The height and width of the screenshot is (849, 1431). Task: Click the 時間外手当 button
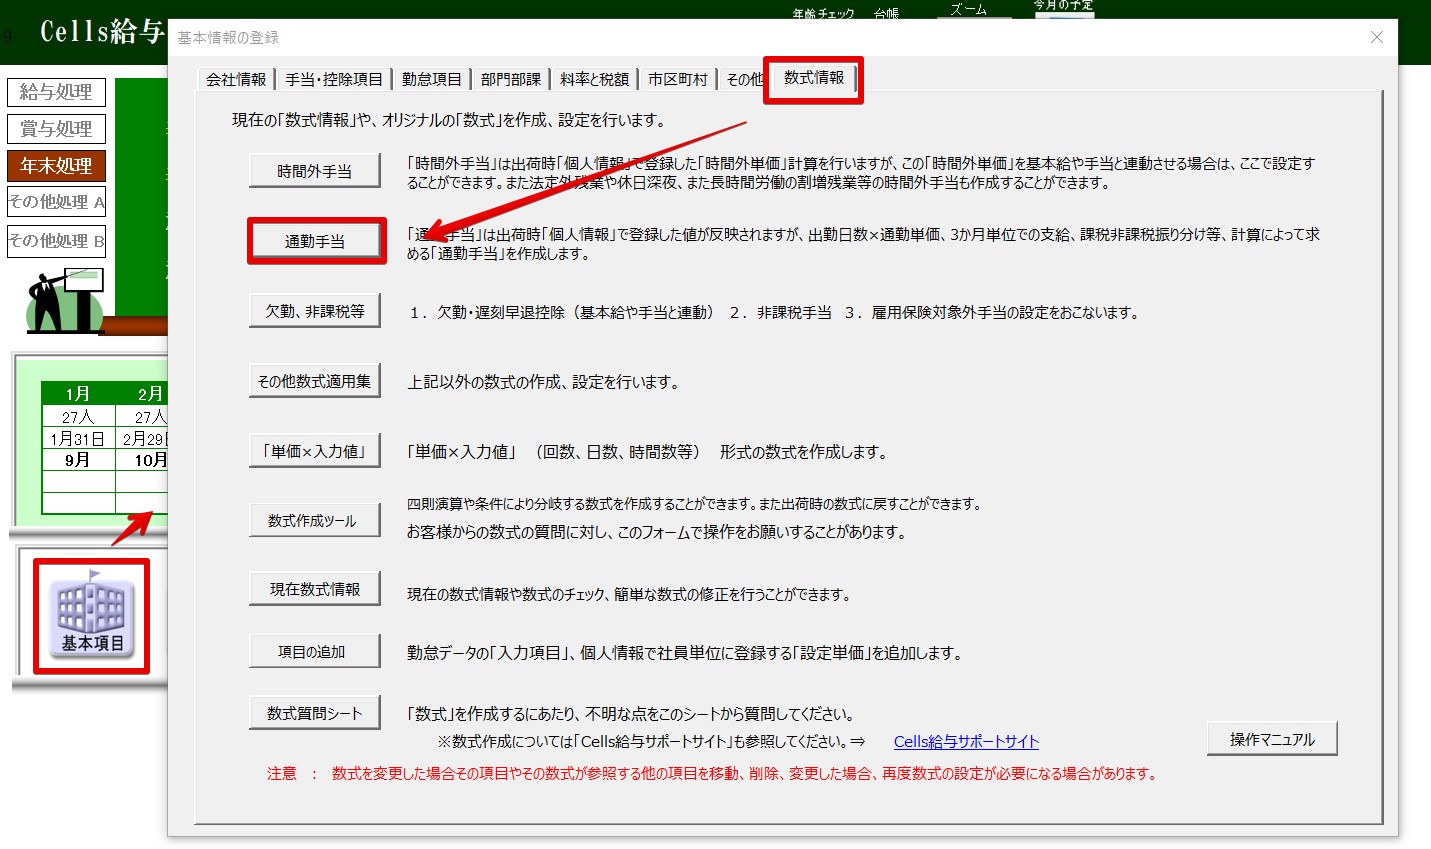314,171
